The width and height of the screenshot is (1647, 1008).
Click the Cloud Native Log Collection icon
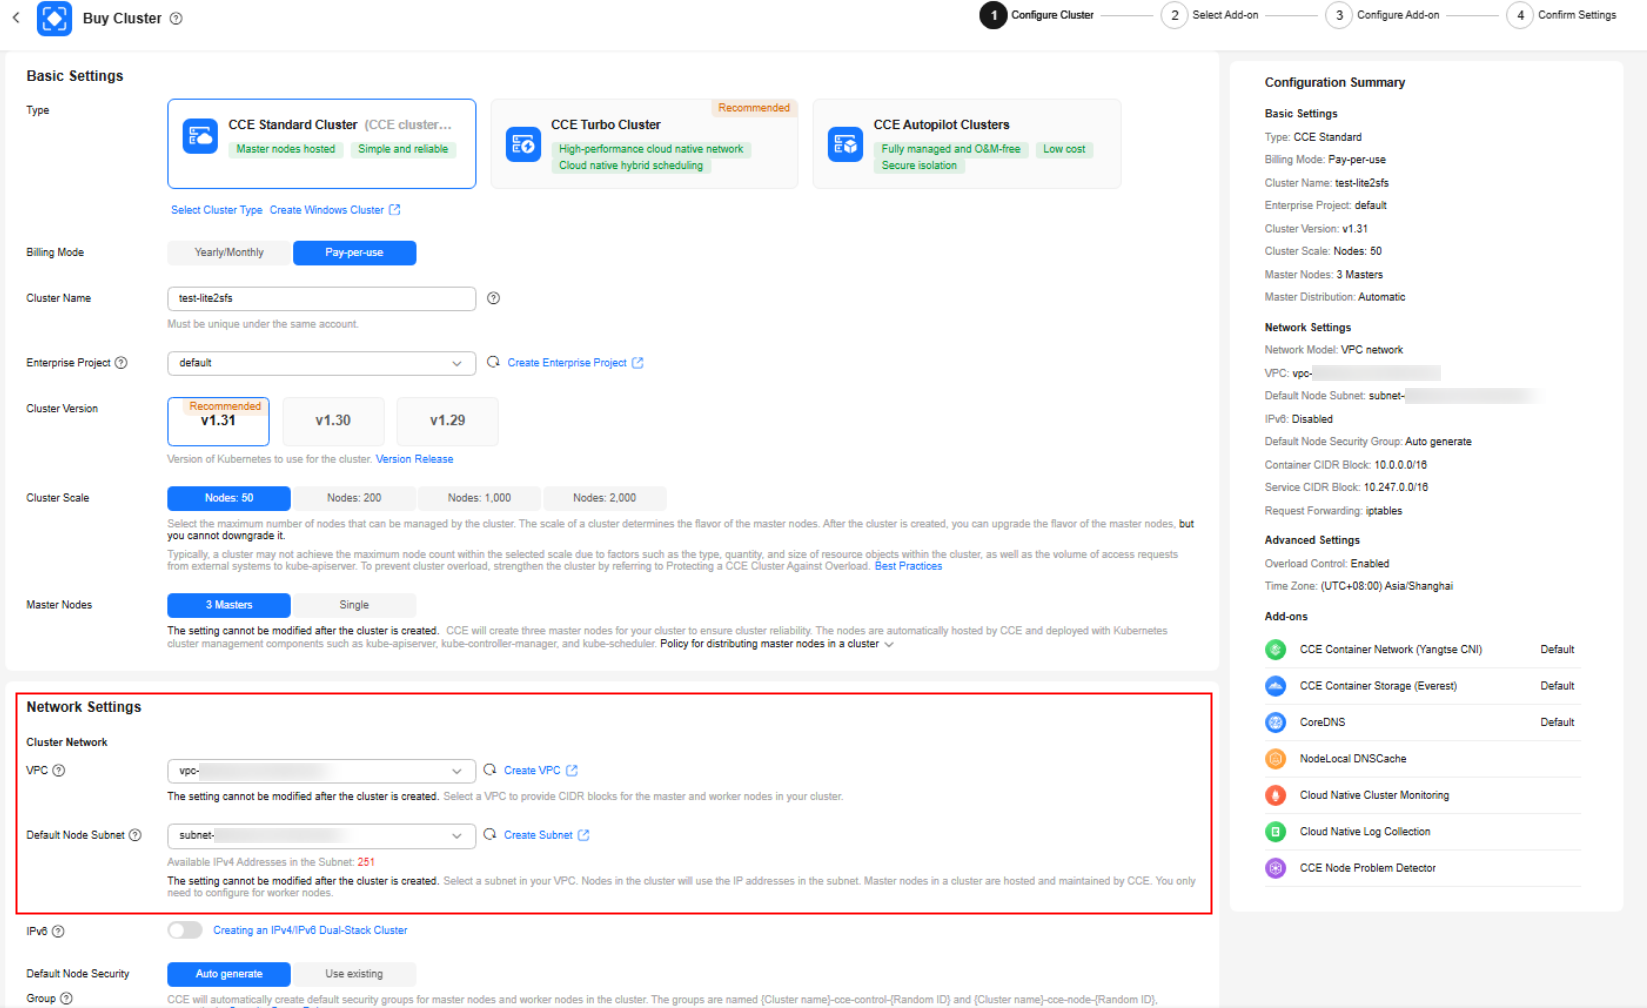[x=1276, y=832]
